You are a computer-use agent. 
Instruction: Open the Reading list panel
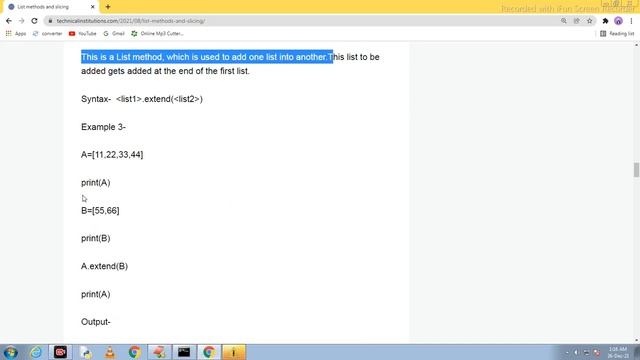click(617, 33)
